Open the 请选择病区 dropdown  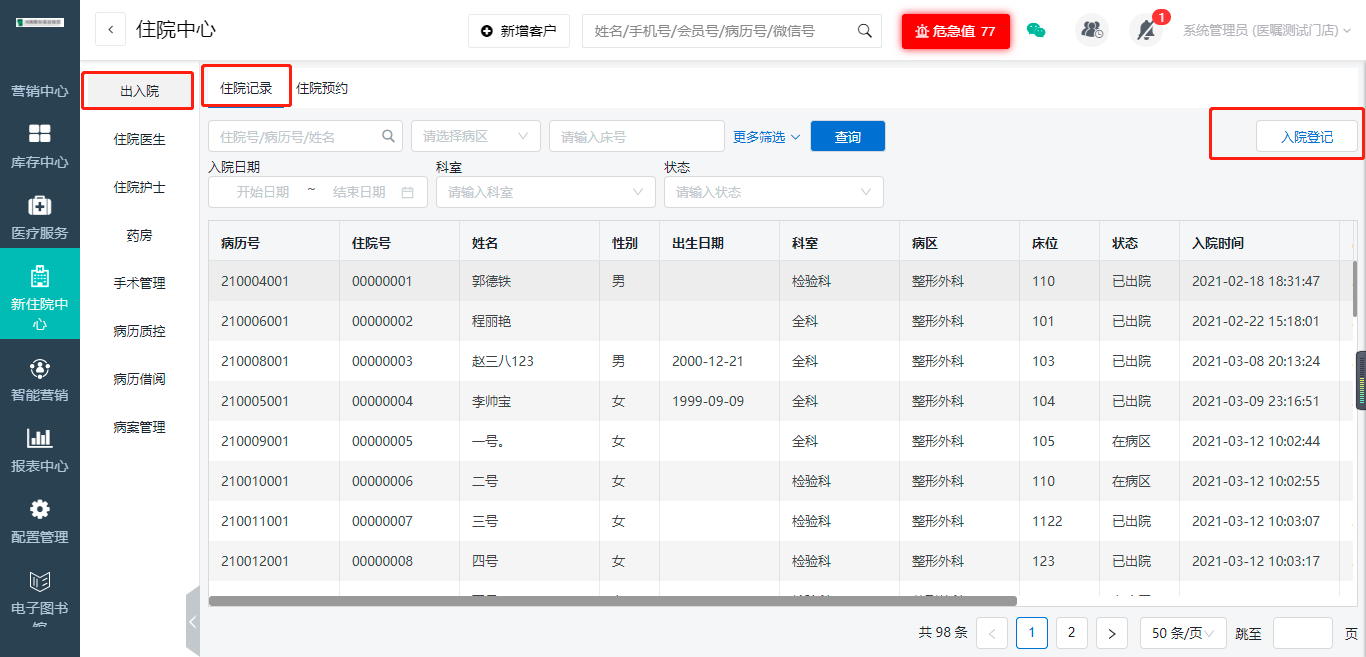click(476, 136)
